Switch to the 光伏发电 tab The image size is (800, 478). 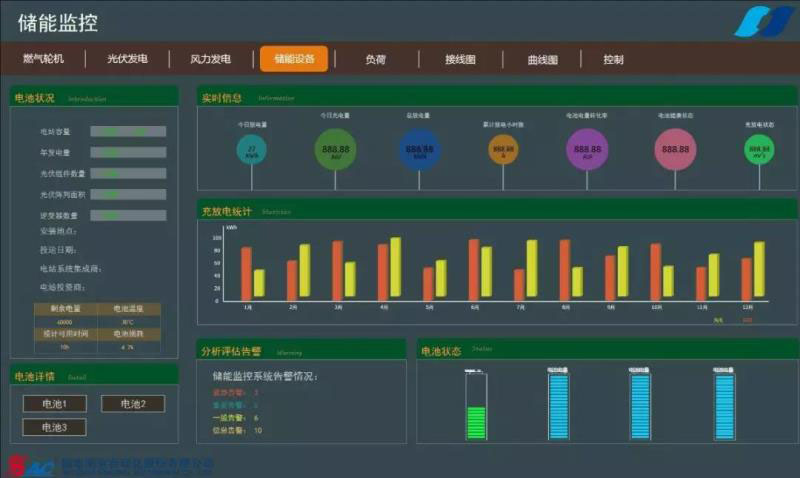127,59
